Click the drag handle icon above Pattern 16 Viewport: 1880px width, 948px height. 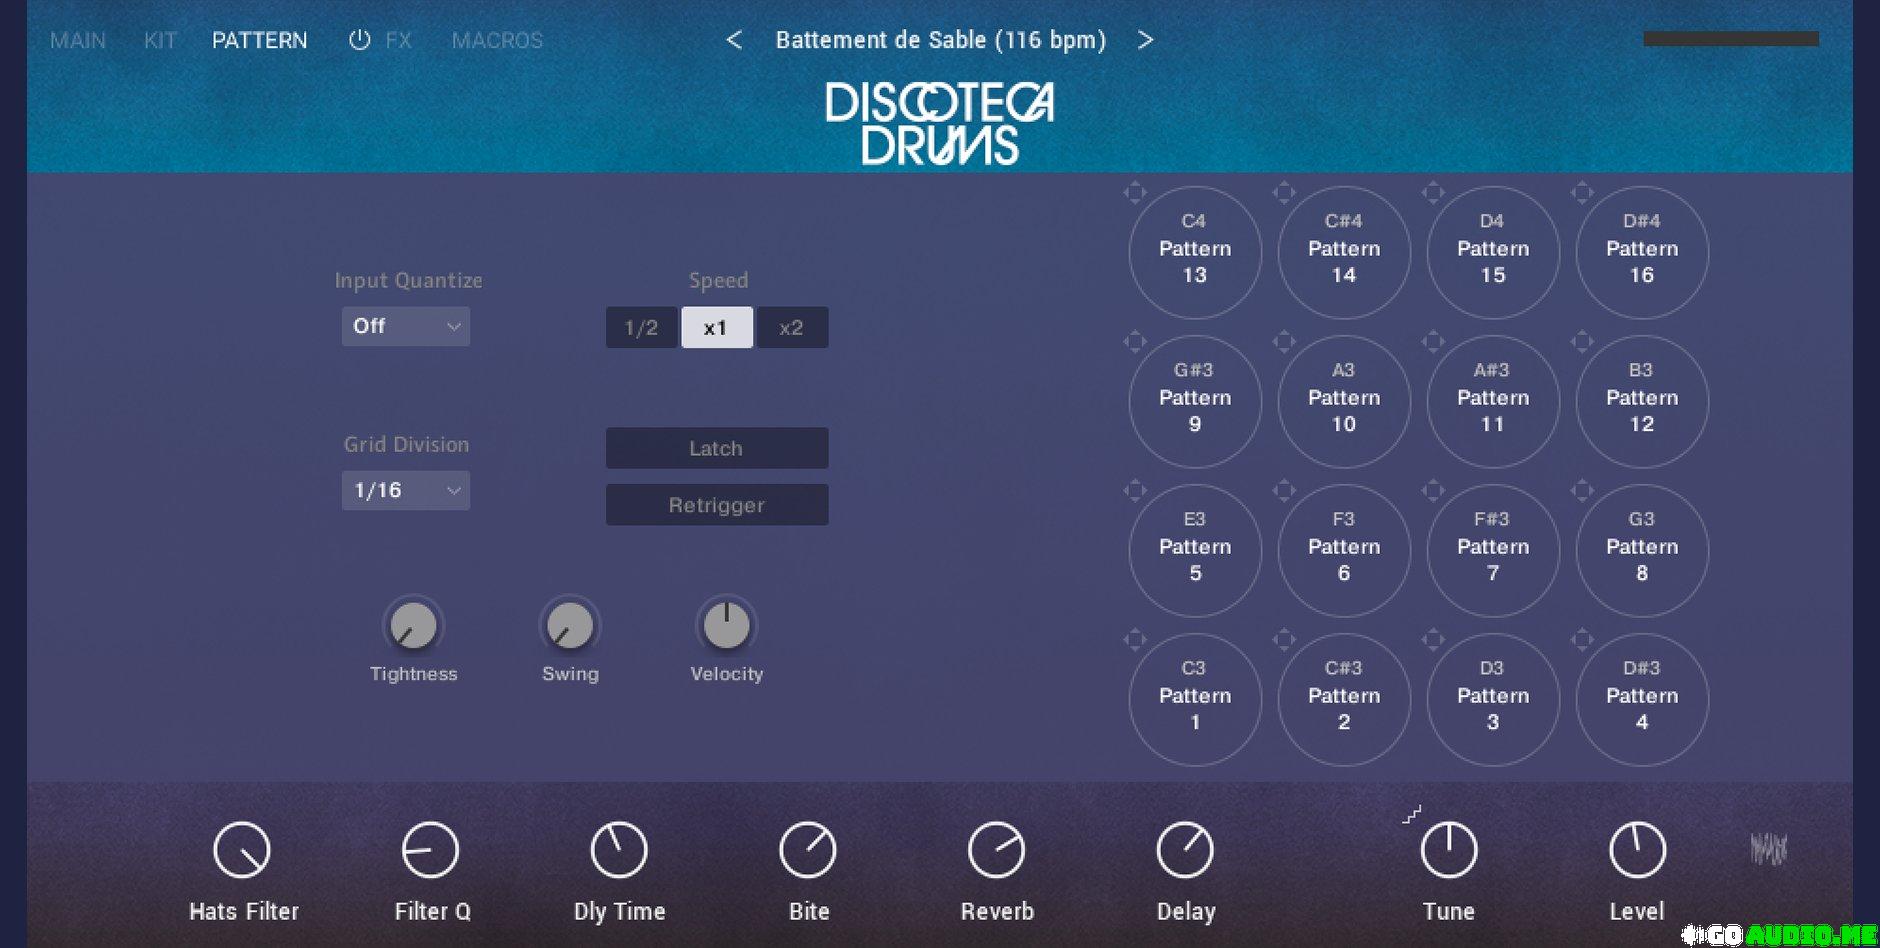[x=1582, y=192]
